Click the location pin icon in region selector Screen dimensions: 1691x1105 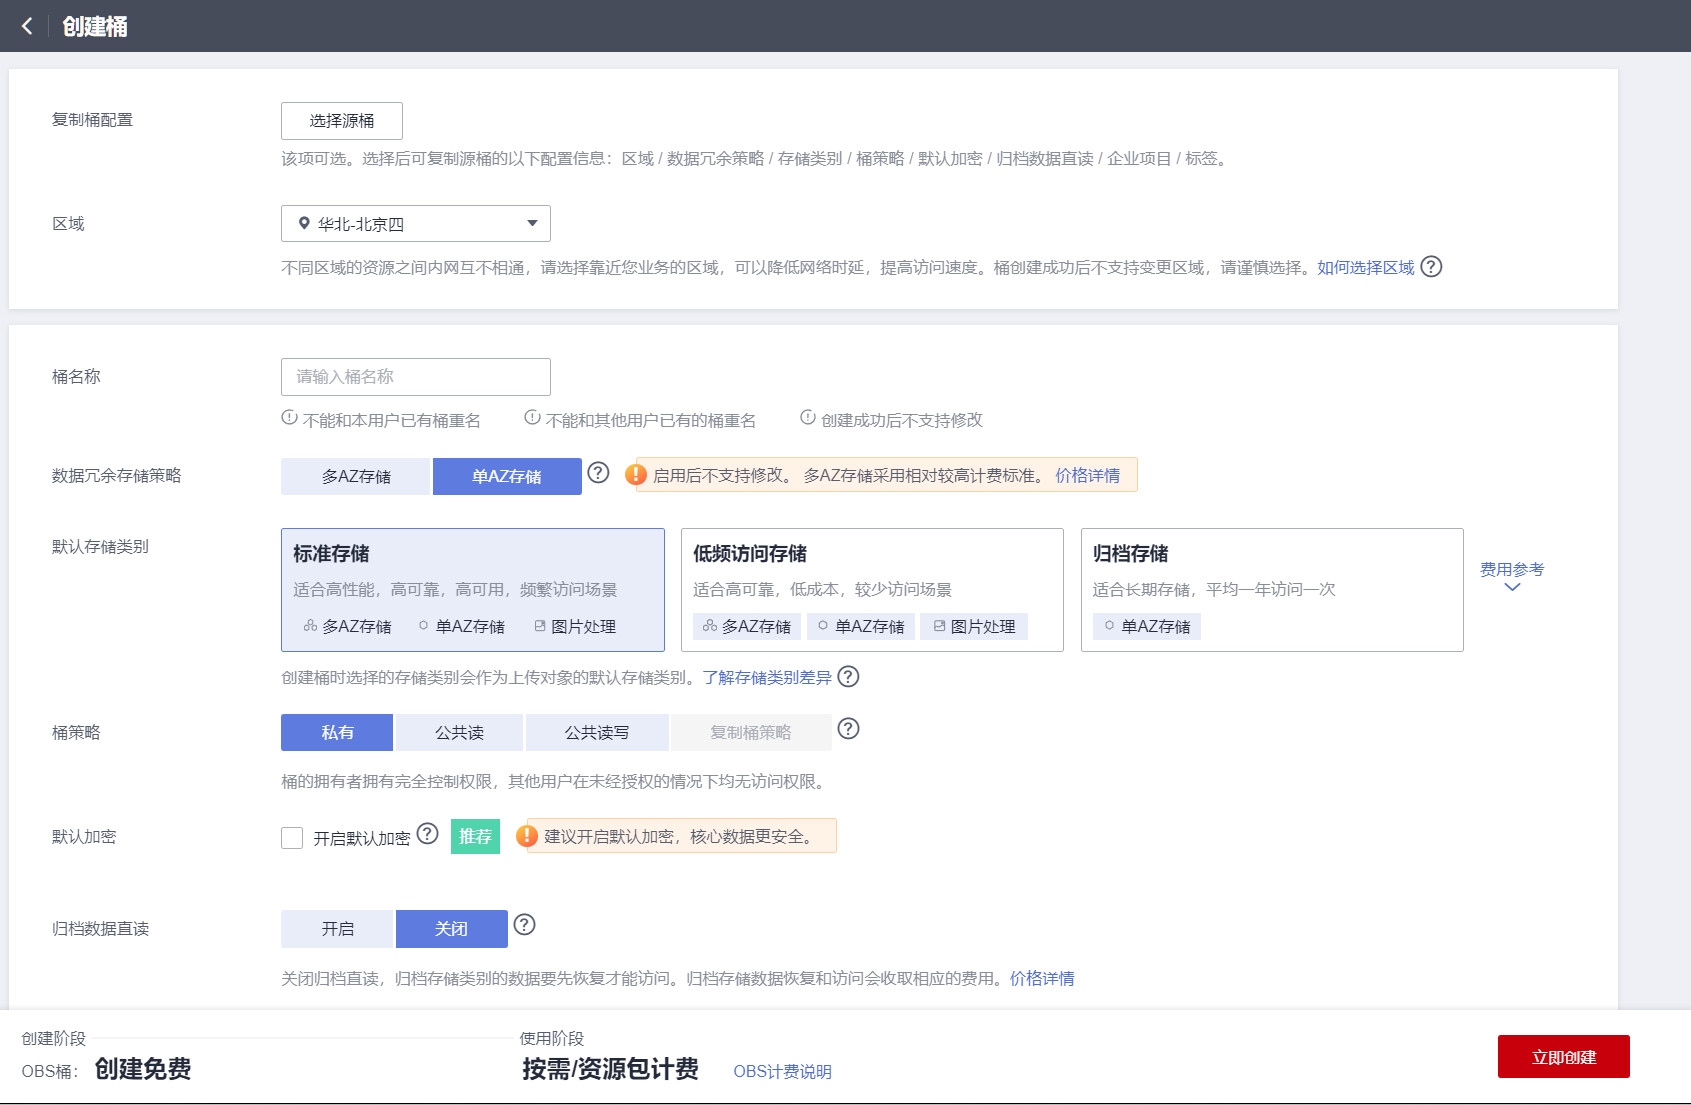(x=304, y=224)
